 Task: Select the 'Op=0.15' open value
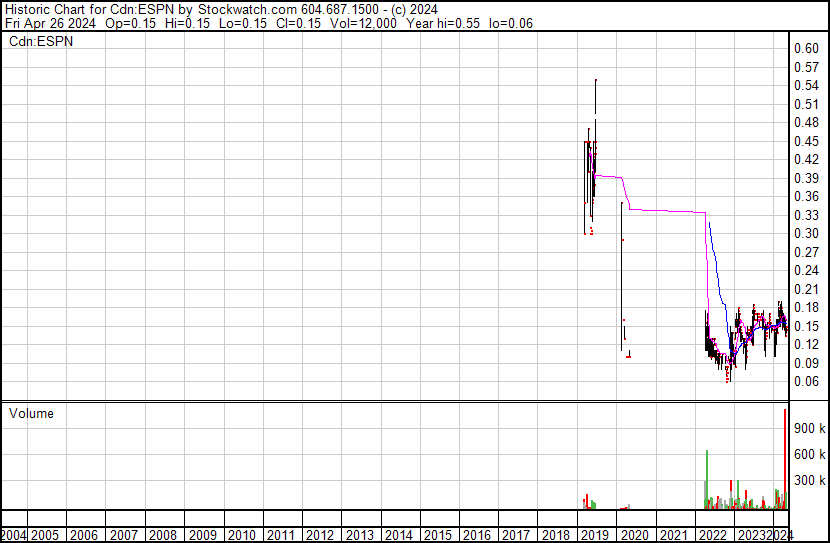[x=130, y=23]
